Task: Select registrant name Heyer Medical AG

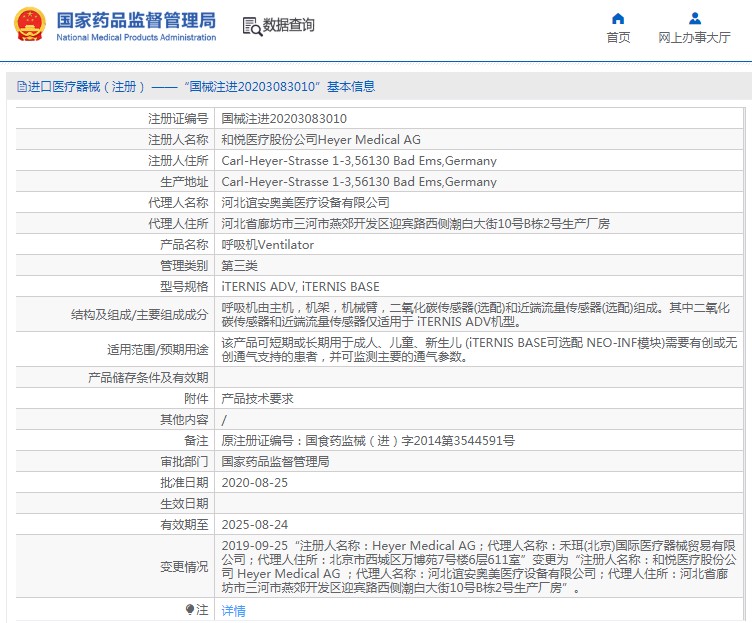Action: pyautogui.click(x=321, y=140)
